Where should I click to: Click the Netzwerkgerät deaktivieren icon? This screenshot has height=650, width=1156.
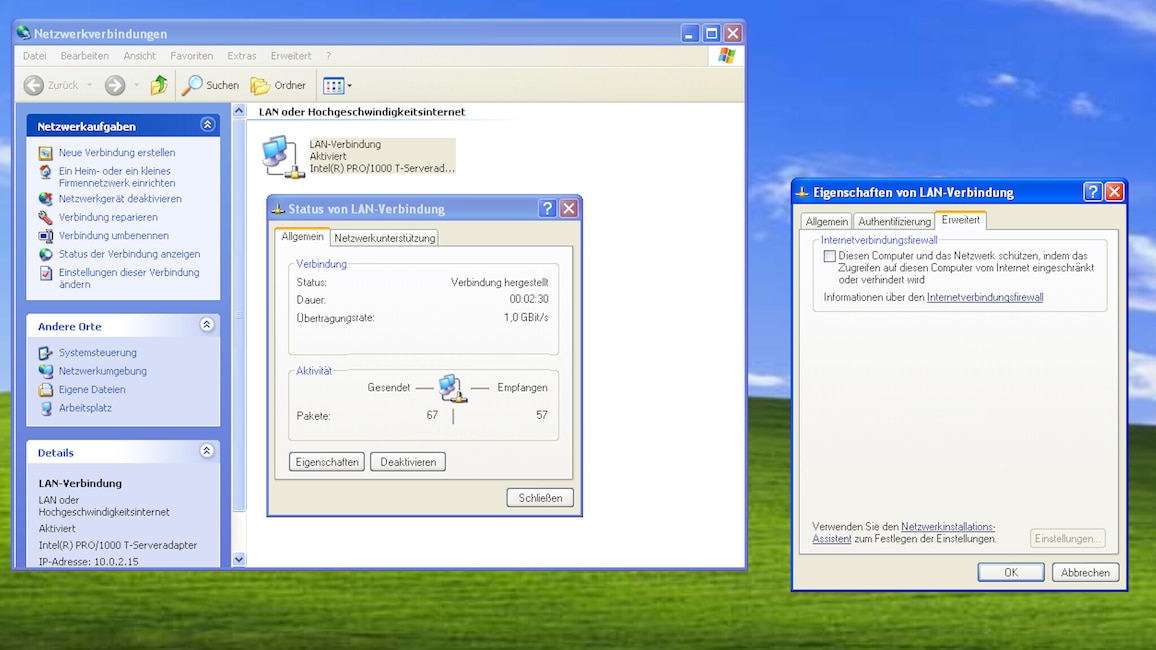[x=46, y=199]
